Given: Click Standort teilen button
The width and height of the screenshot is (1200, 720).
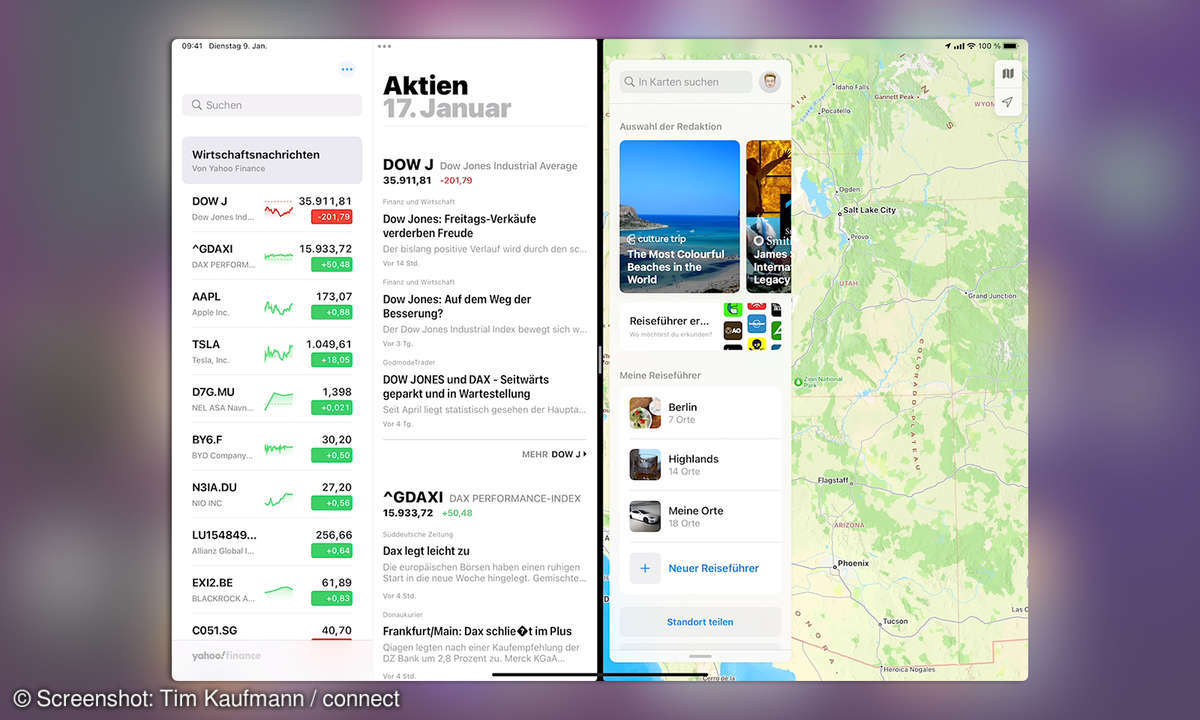Looking at the screenshot, I should (700, 622).
